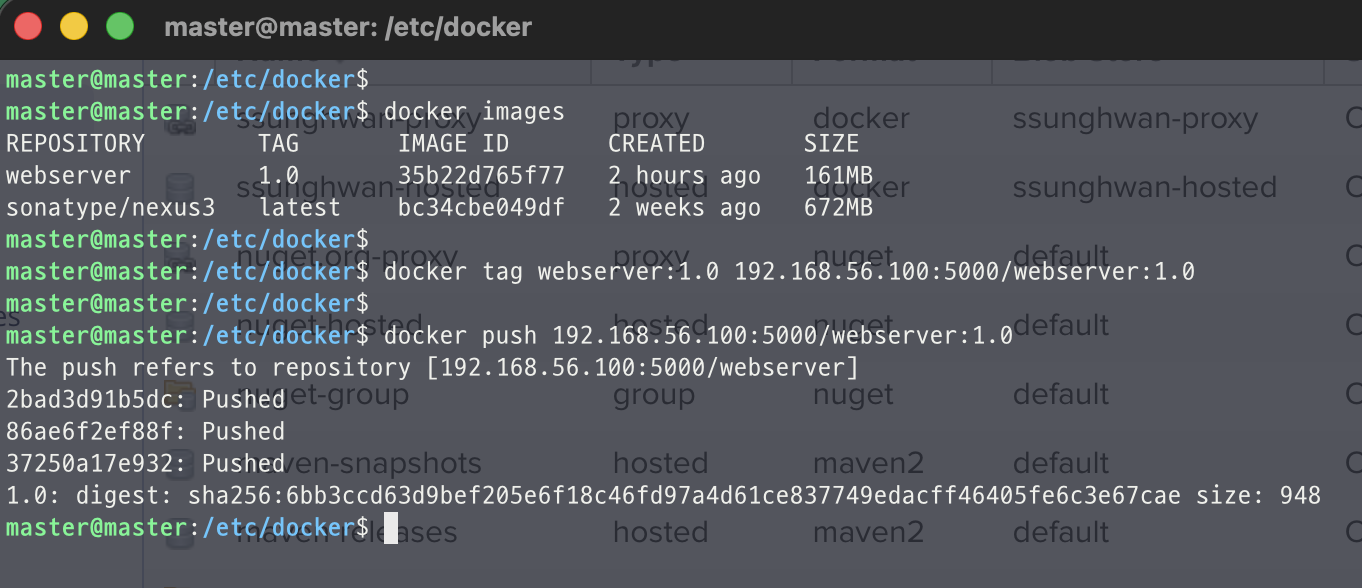This screenshot has height=588, width=1362.
Task: Click the webserver image ID 35b22d765f77
Action: [481, 176]
